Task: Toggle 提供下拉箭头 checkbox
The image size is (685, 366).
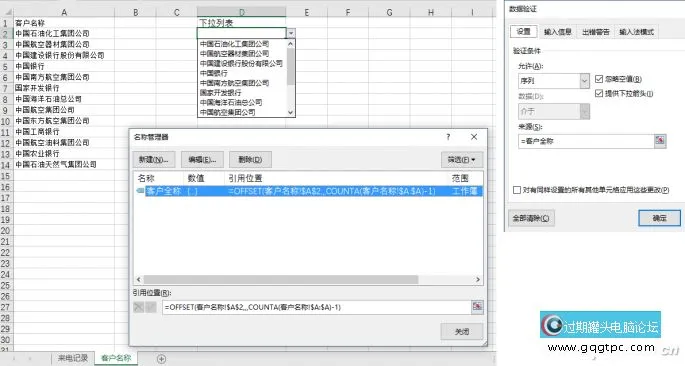Action: click(x=599, y=93)
